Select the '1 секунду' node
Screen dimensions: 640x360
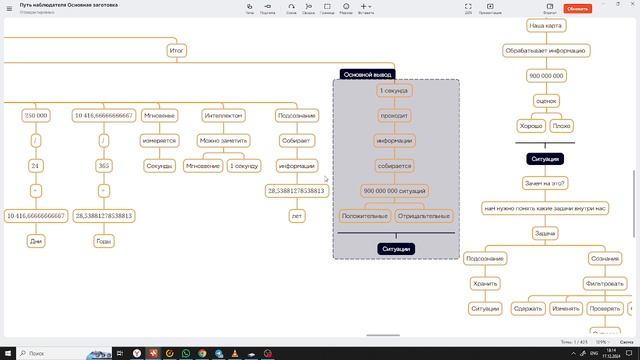coord(244,166)
